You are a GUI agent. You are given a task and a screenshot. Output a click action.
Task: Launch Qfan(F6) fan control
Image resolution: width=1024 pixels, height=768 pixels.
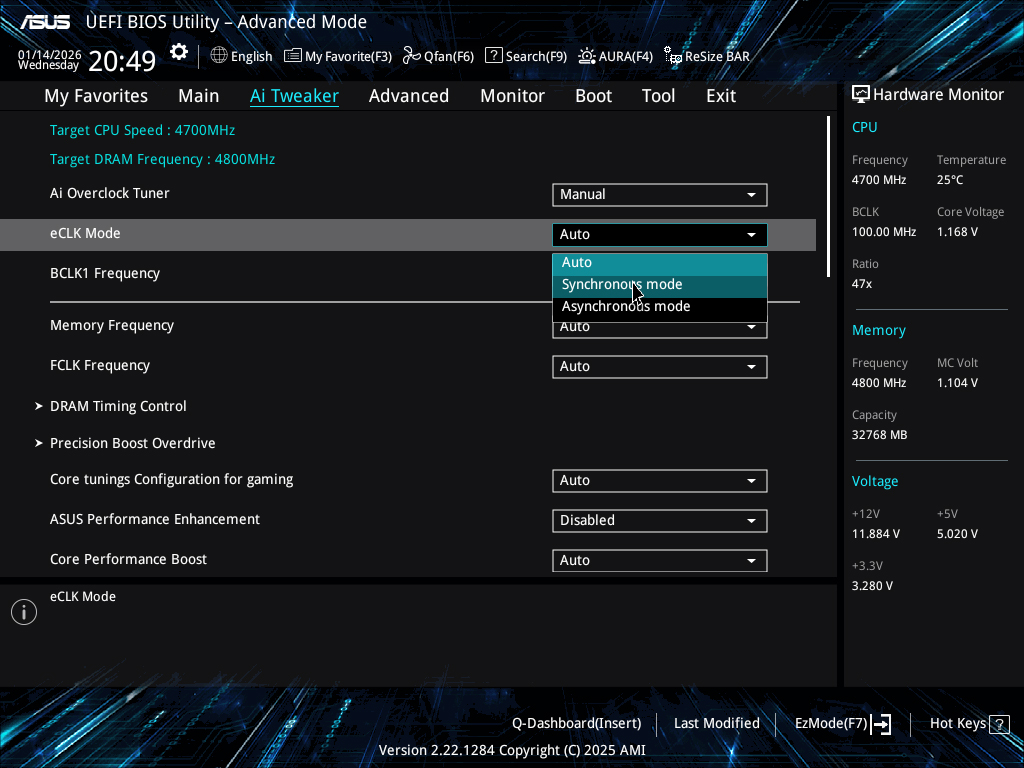pos(438,56)
